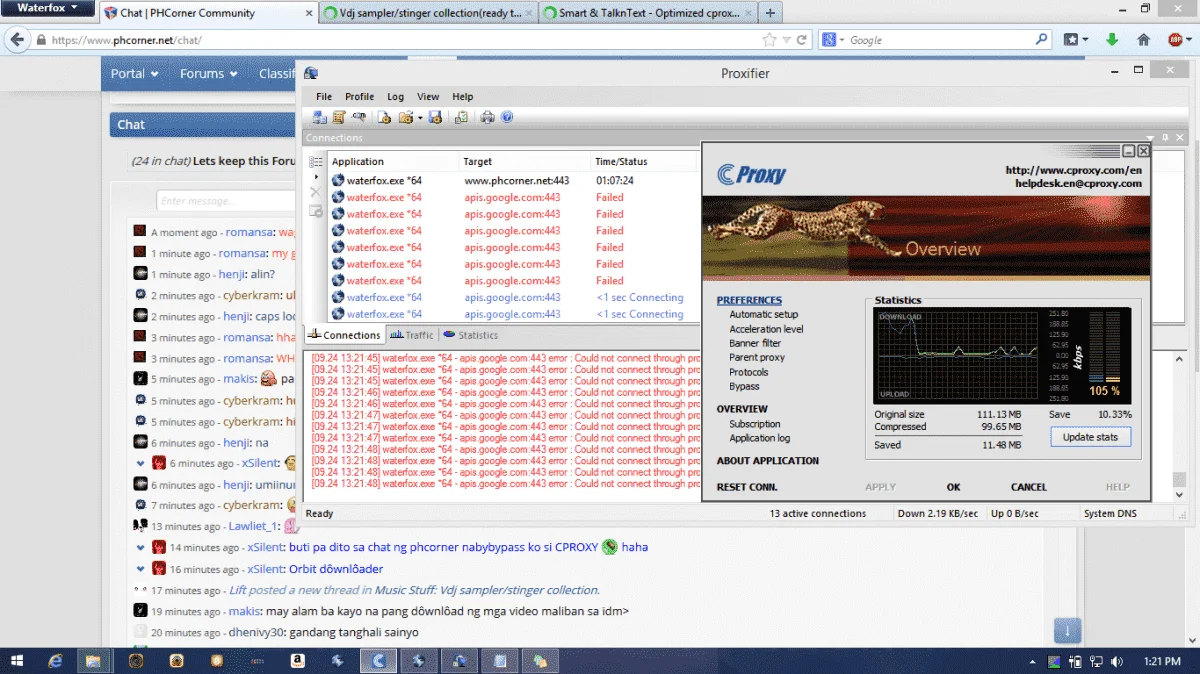Click CANCEL in the CProxy window
The height and width of the screenshot is (674, 1200).
pyautogui.click(x=1028, y=487)
